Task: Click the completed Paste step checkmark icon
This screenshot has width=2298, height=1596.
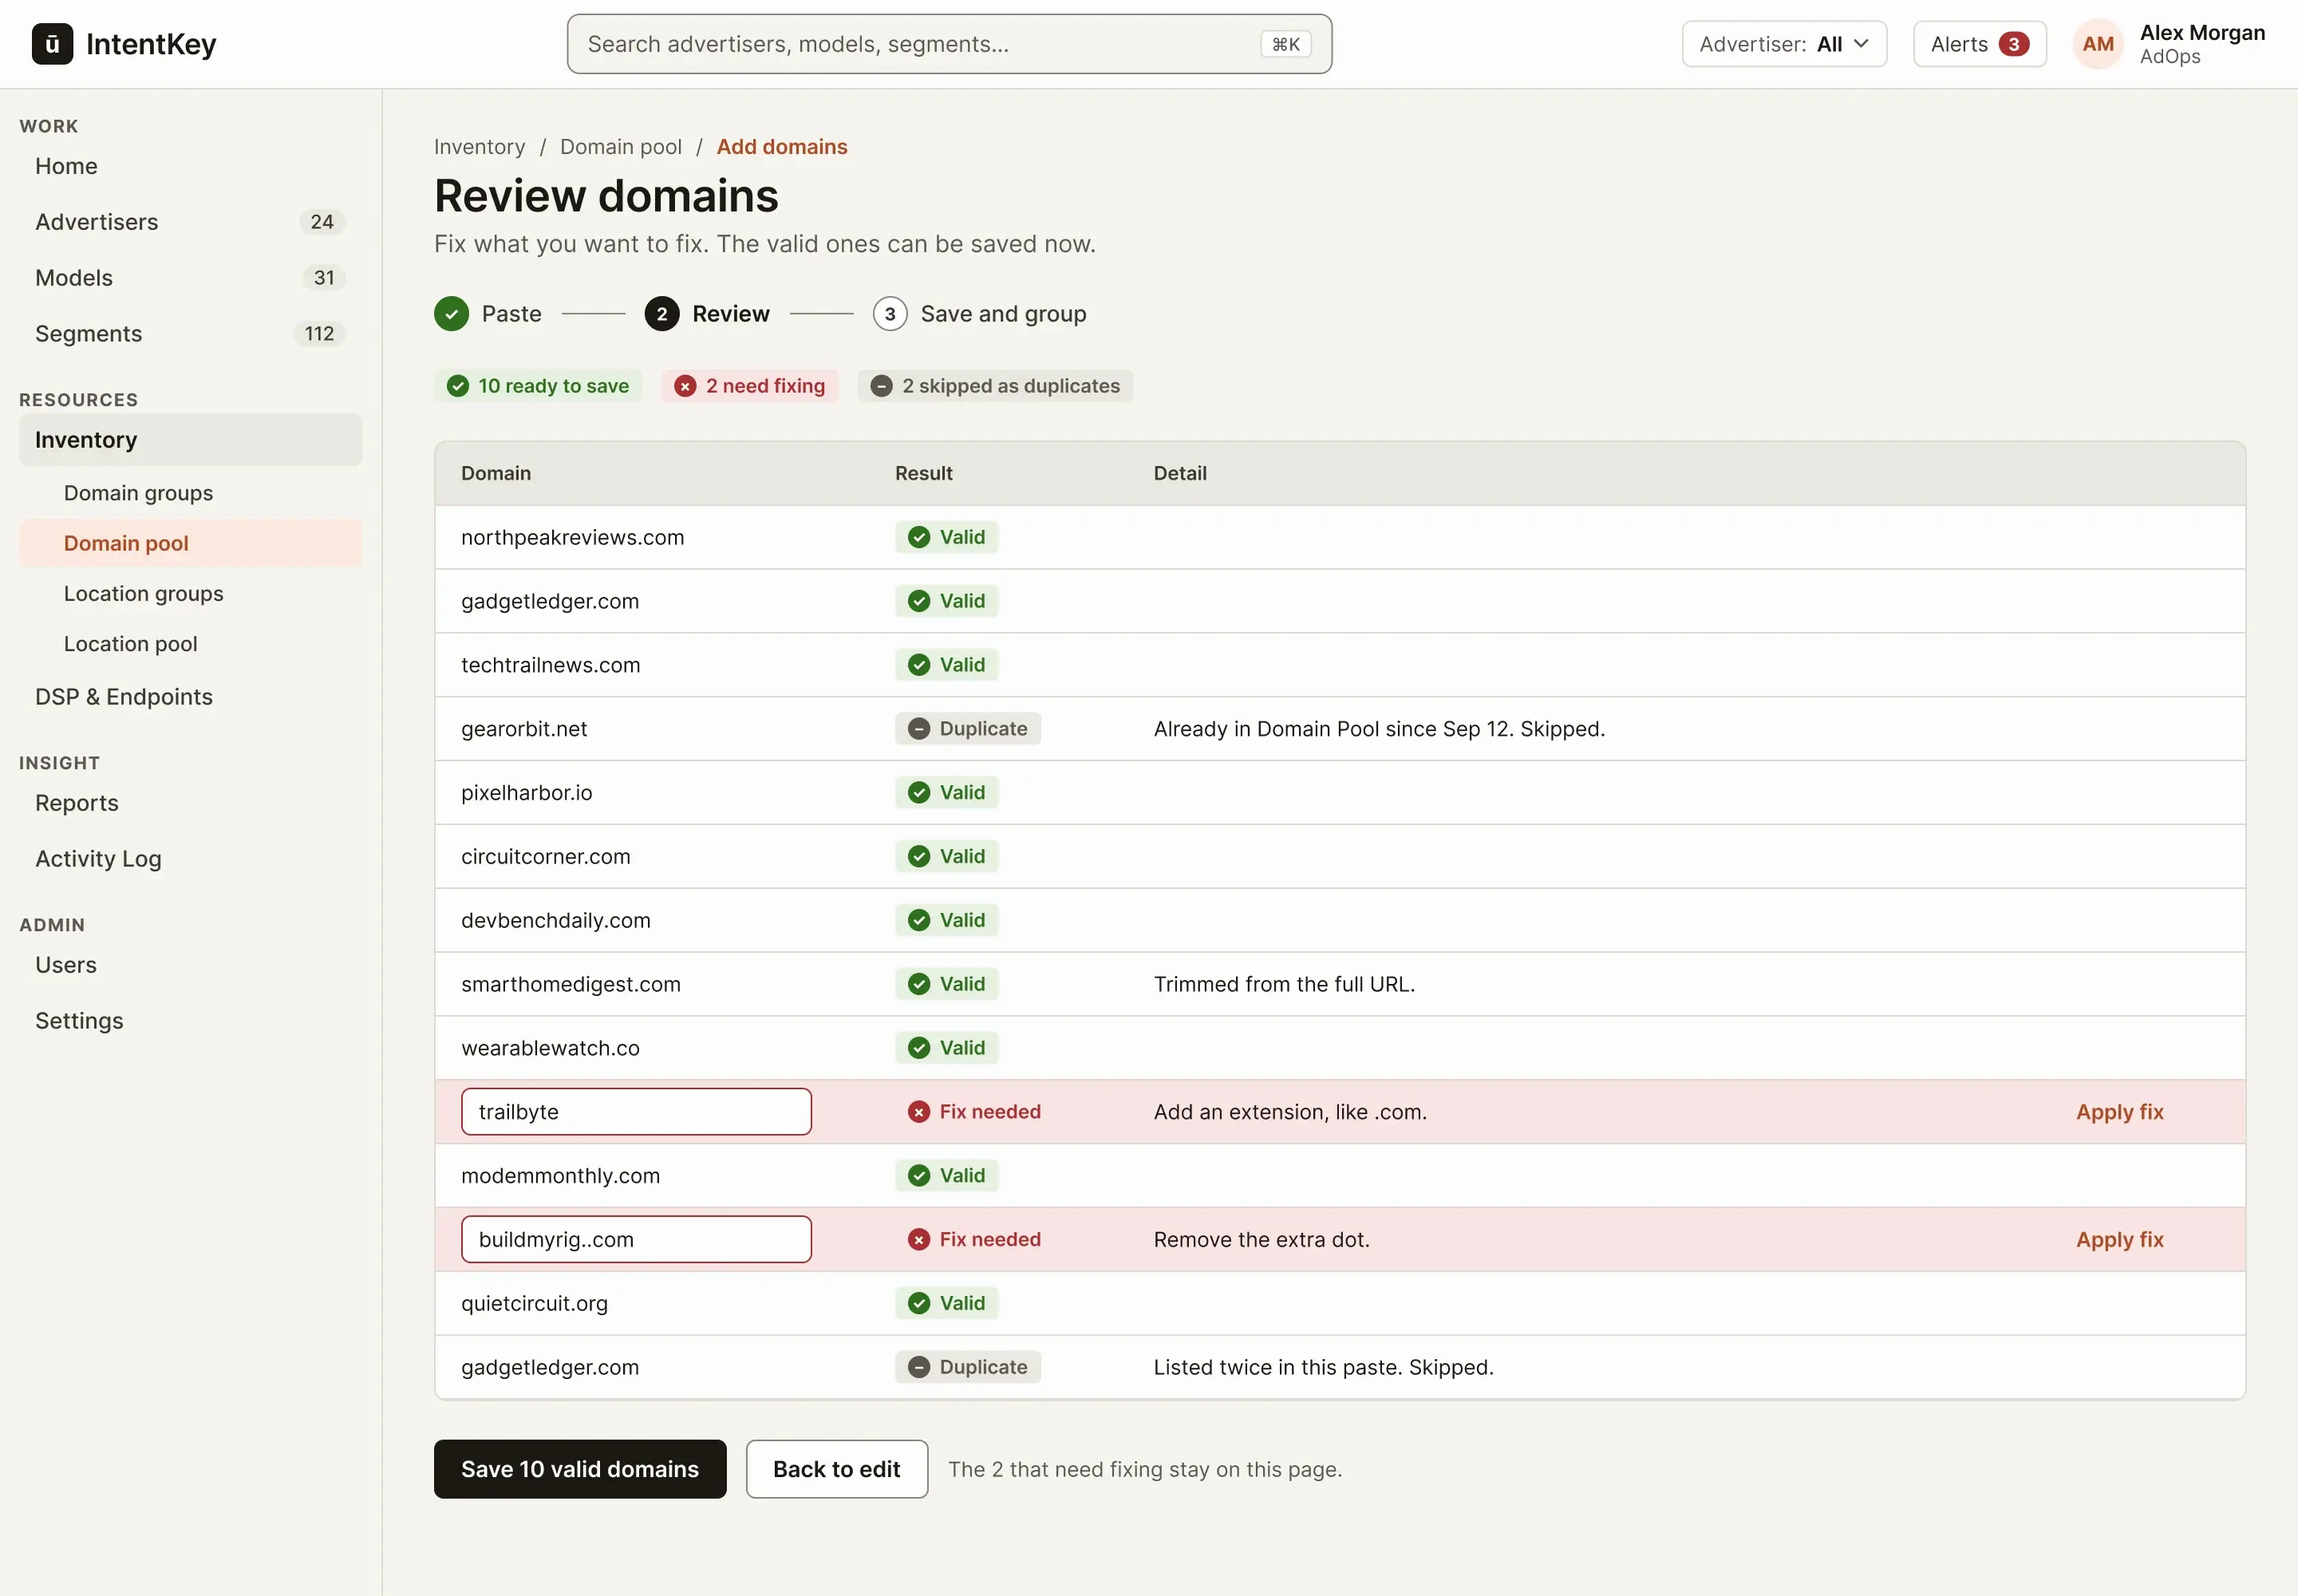Action: 451,314
